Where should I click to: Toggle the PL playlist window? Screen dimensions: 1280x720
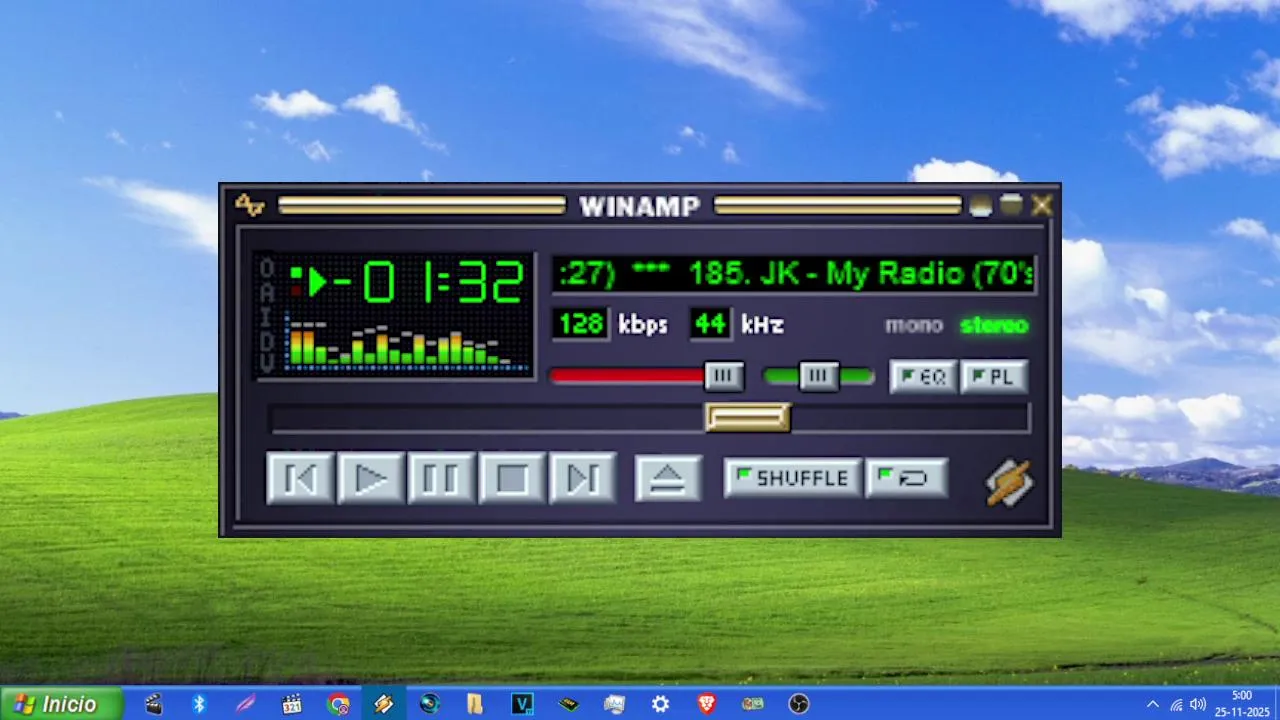(x=994, y=377)
